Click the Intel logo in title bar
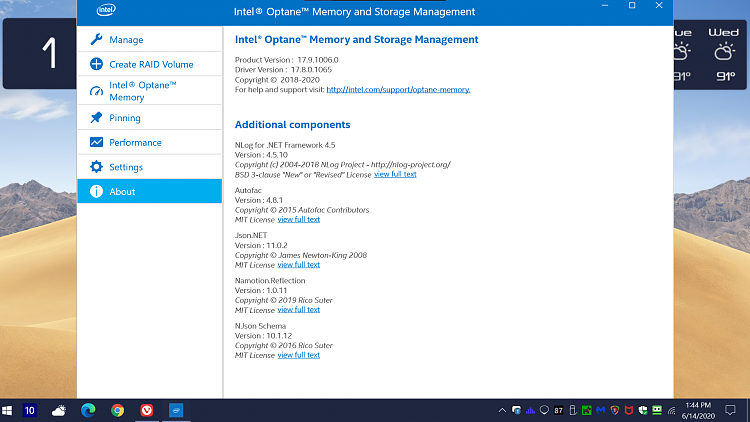750x422 pixels. point(106,10)
